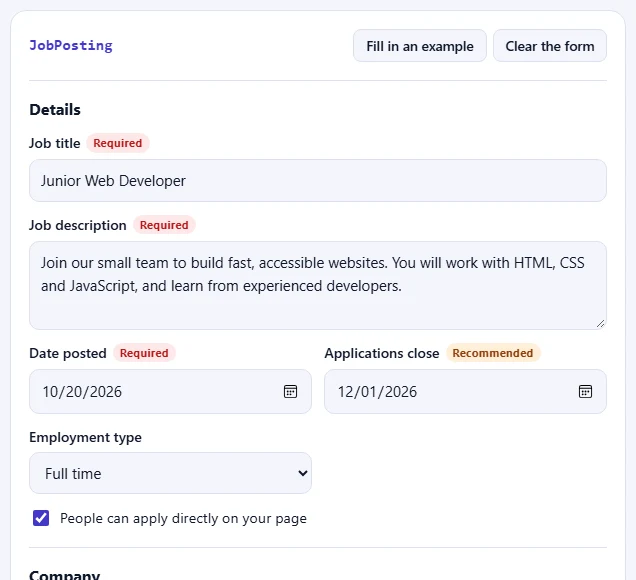Click the Employment type label

point(85,437)
